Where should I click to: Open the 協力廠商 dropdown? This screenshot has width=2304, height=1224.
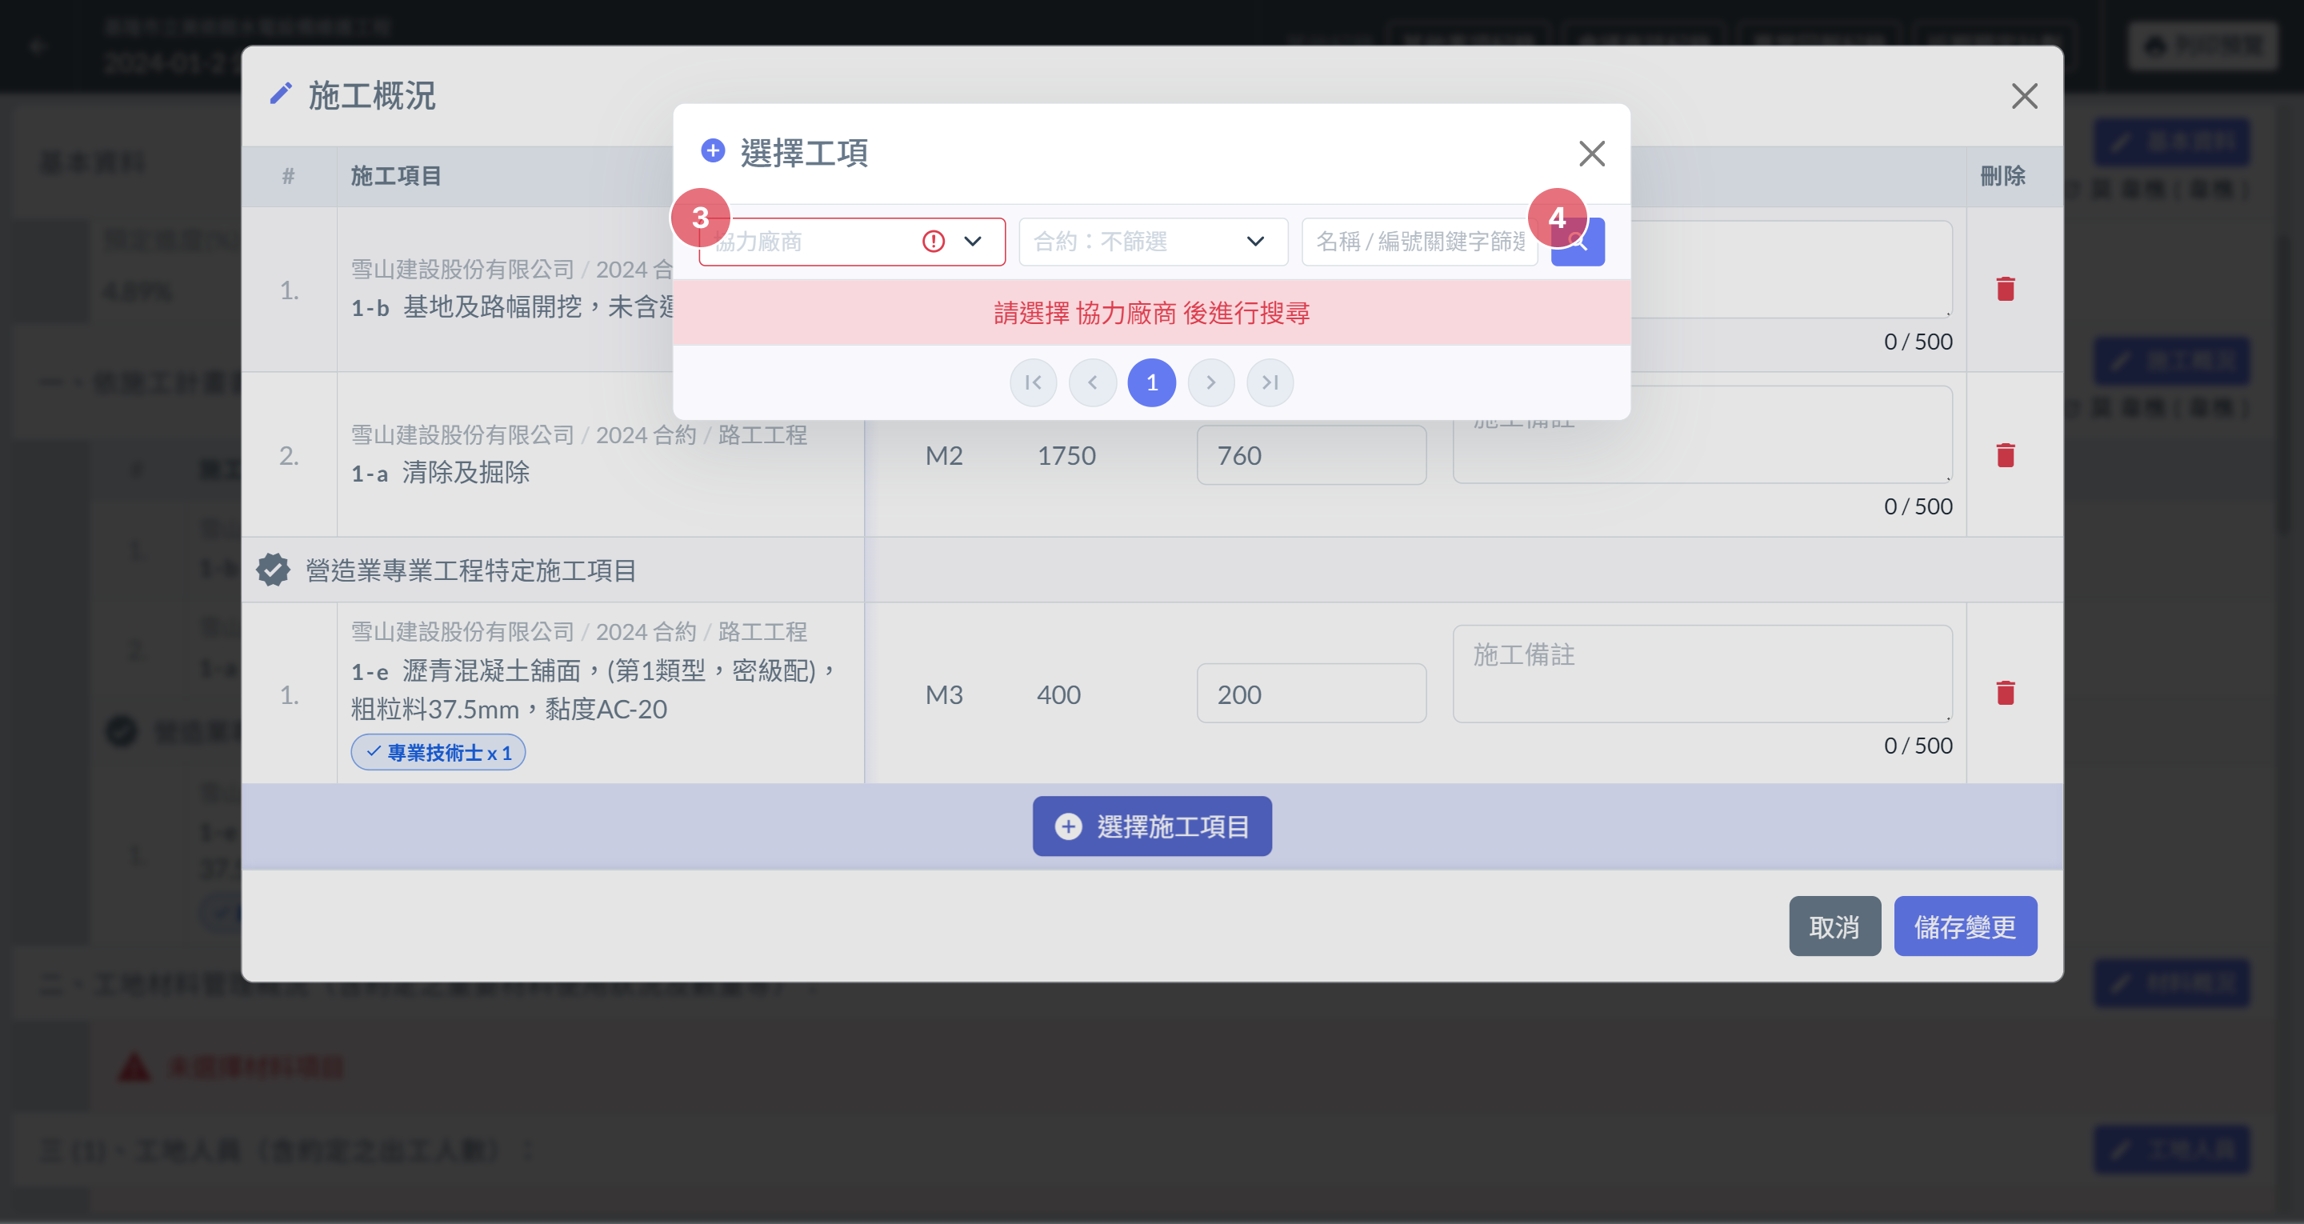(851, 242)
